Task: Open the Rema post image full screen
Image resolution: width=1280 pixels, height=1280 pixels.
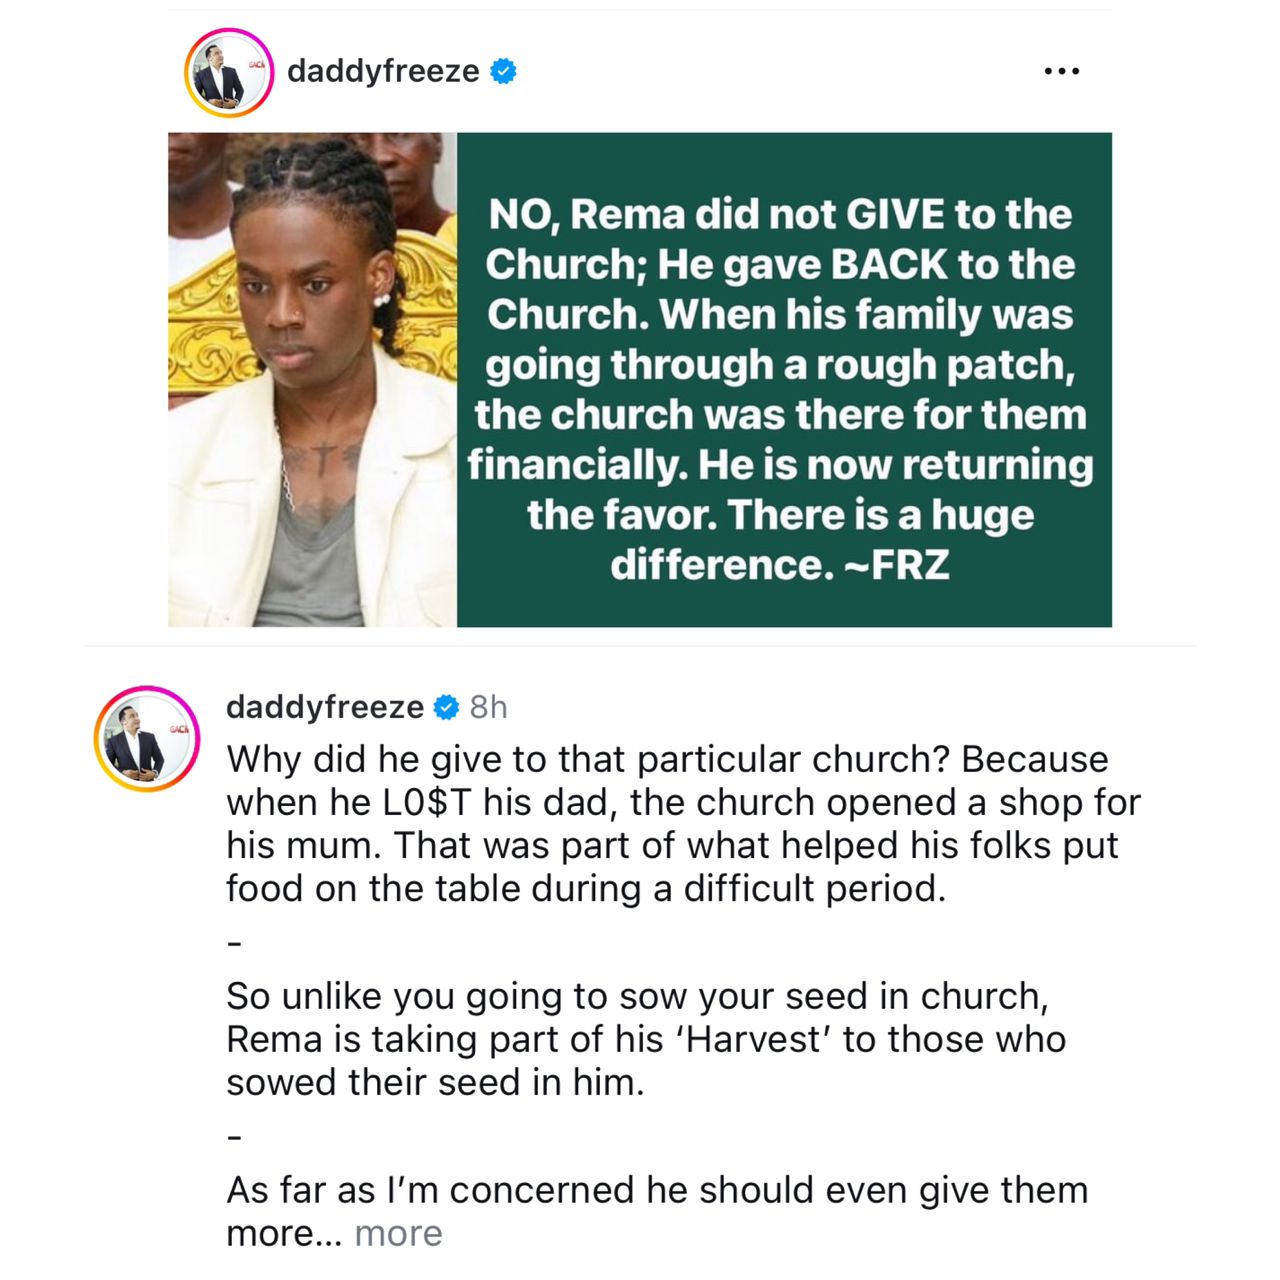Action: (640, 380)
